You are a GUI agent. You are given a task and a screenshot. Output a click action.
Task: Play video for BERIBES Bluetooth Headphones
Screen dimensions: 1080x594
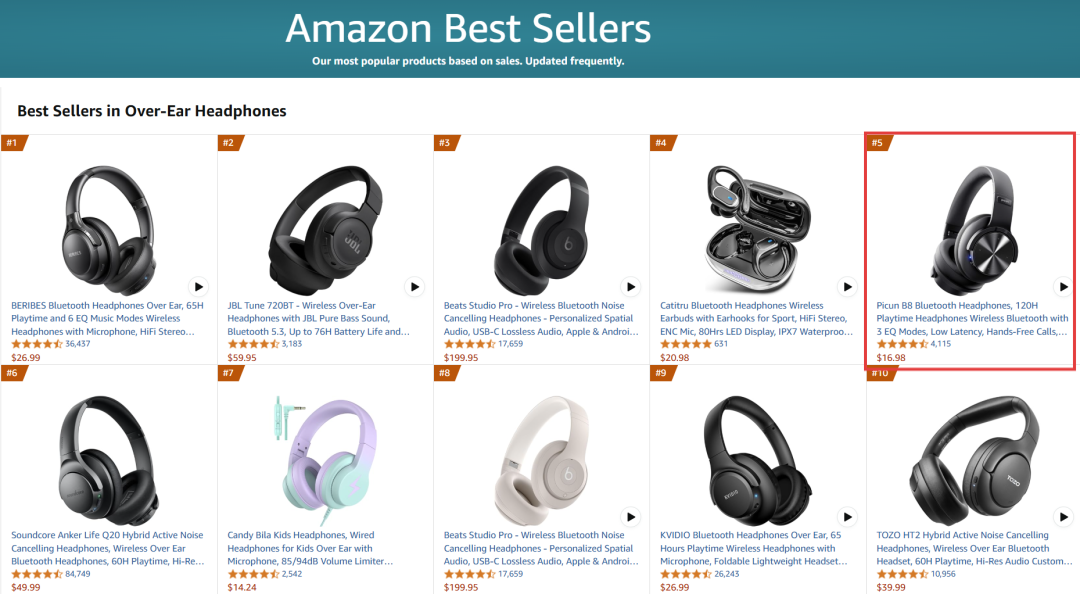point(198,287)
